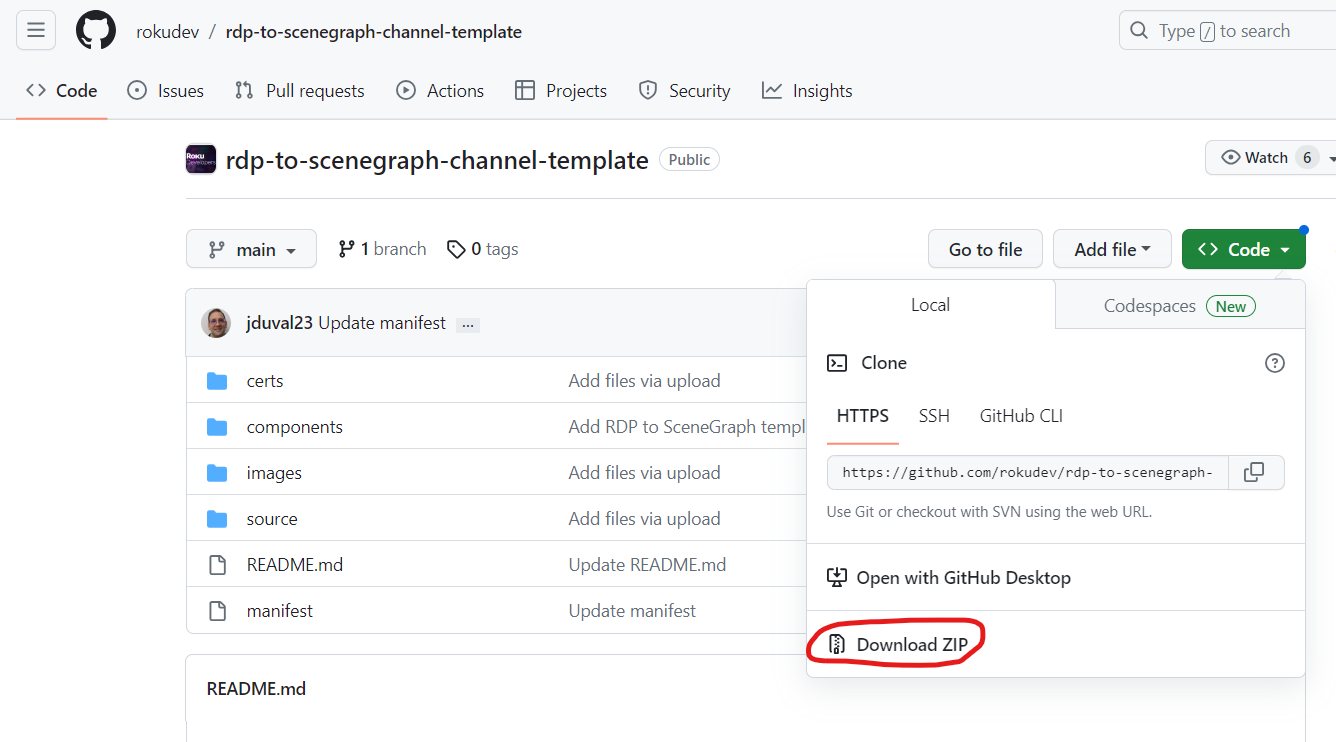The image size is (1336, 742).
Task: Select the SSH clone tab
Action: [934, 416]
